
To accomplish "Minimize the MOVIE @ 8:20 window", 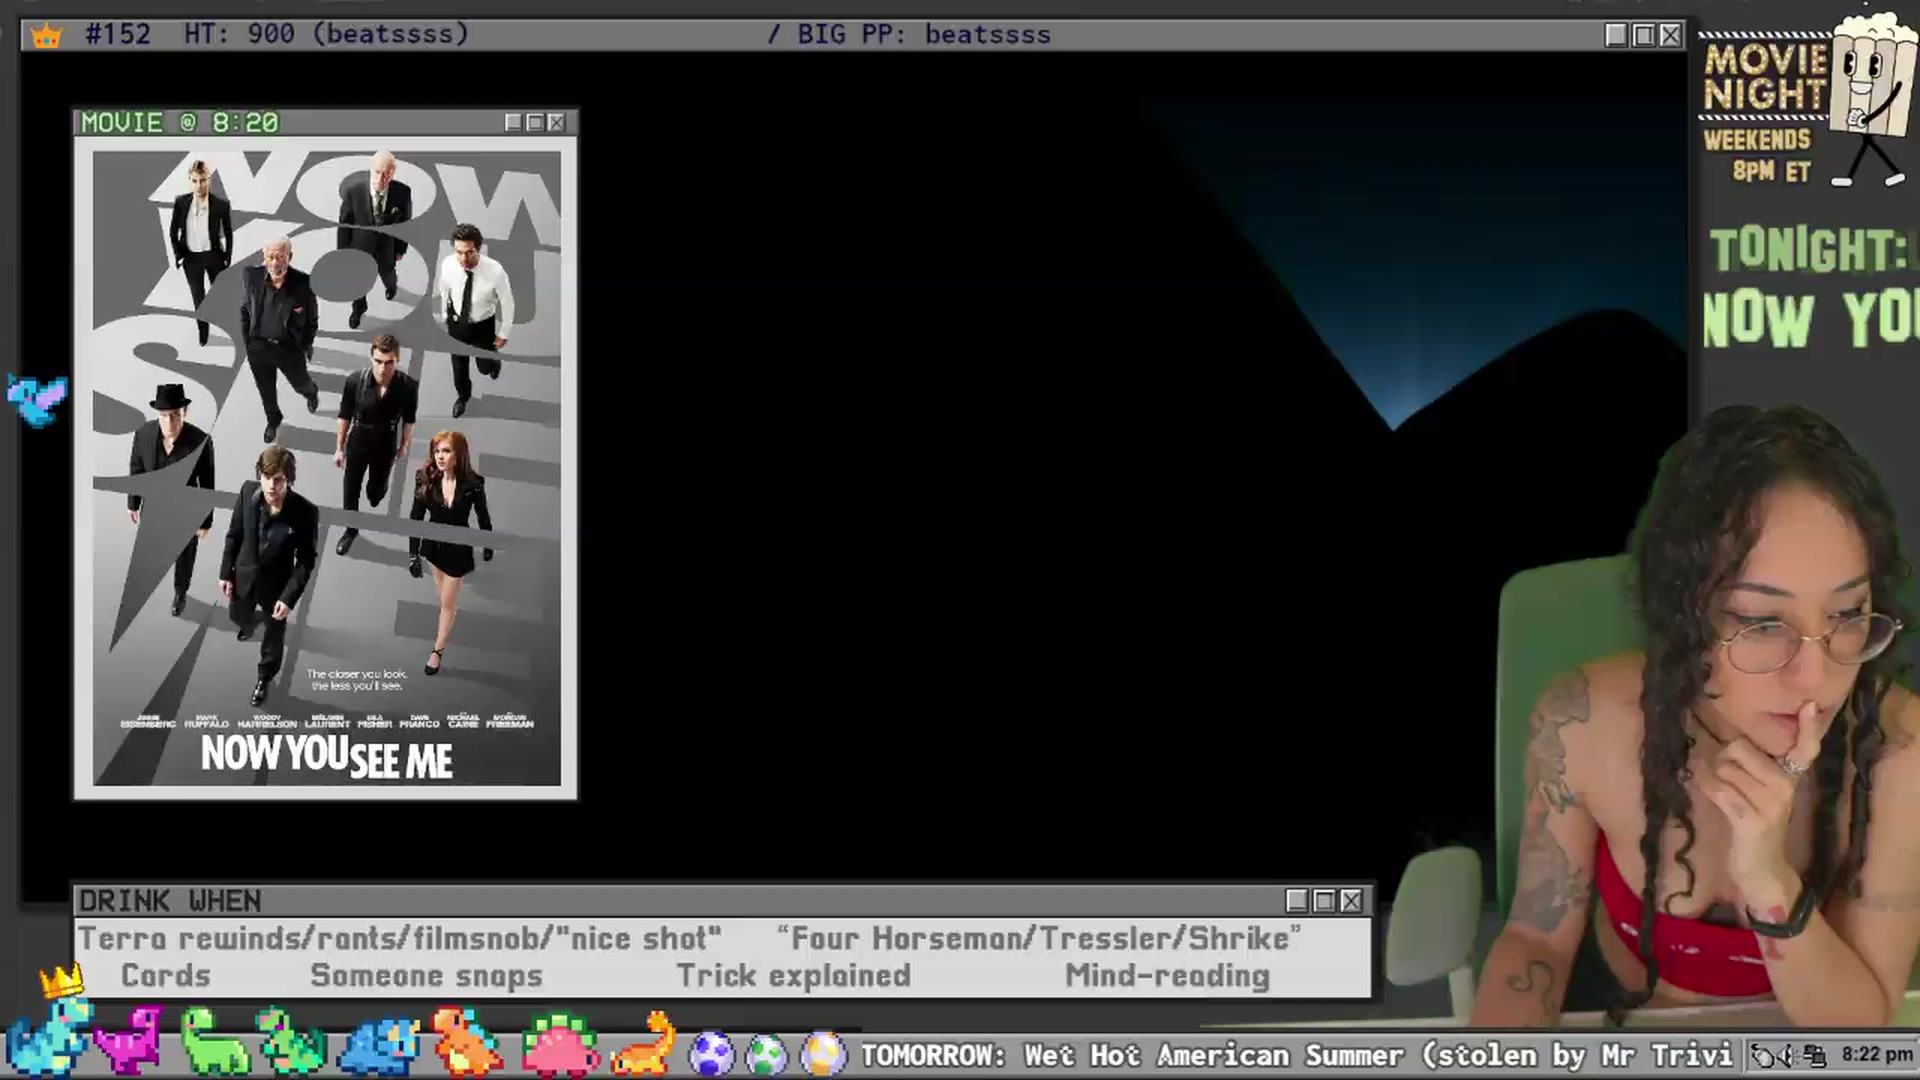I will pos(513,122).
